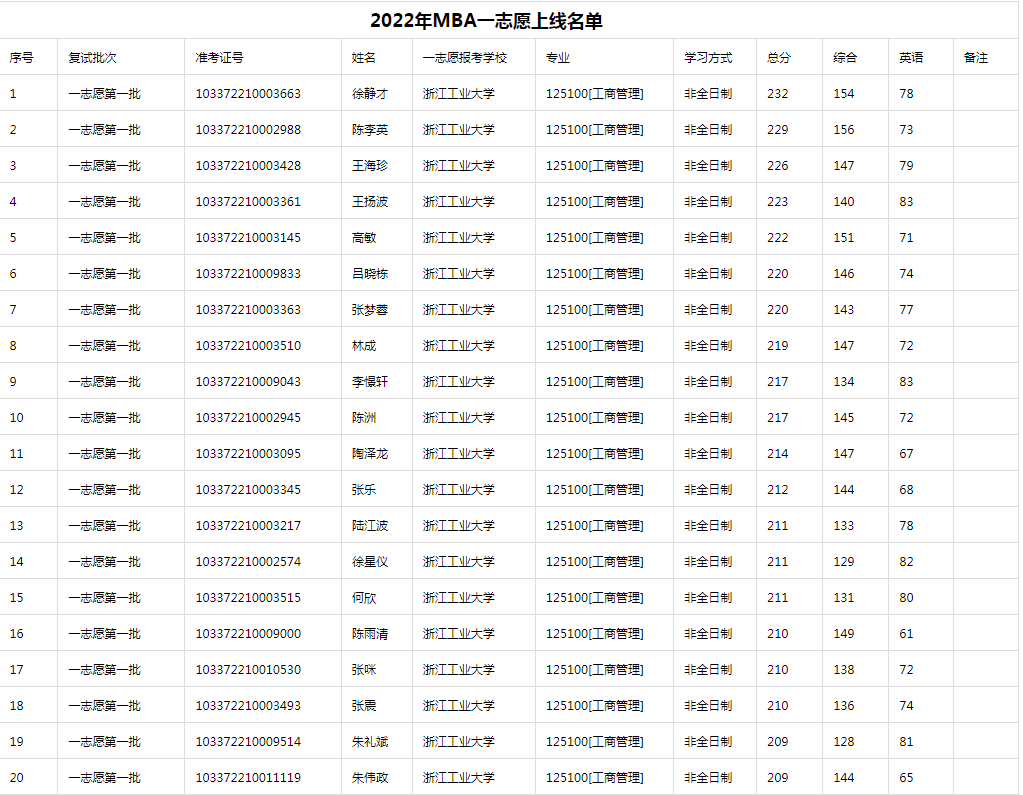Select the 125100[工商管理] cell for 朱伟政
1023x795 pixels.
594,777
